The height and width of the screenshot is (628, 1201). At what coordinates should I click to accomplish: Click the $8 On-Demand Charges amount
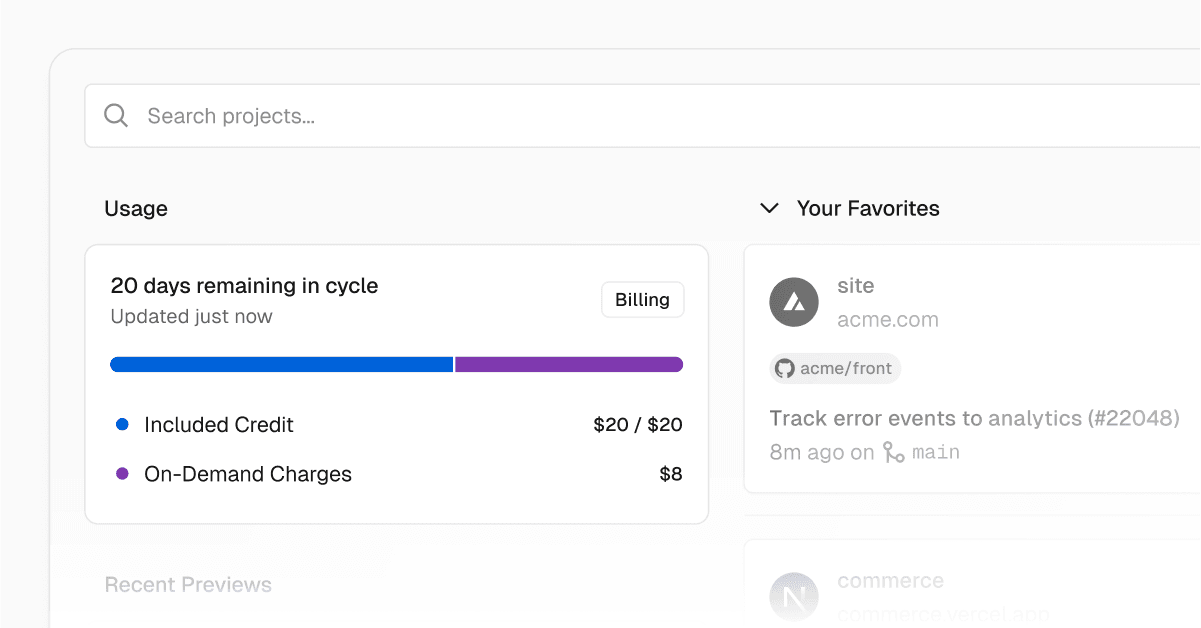[x=670, y=474]
